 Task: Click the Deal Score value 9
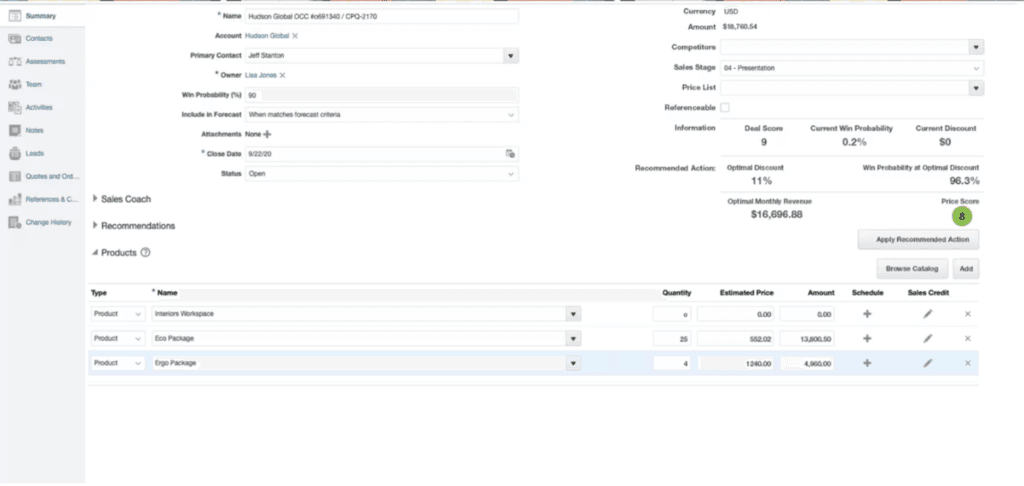(x=763, y=142)
